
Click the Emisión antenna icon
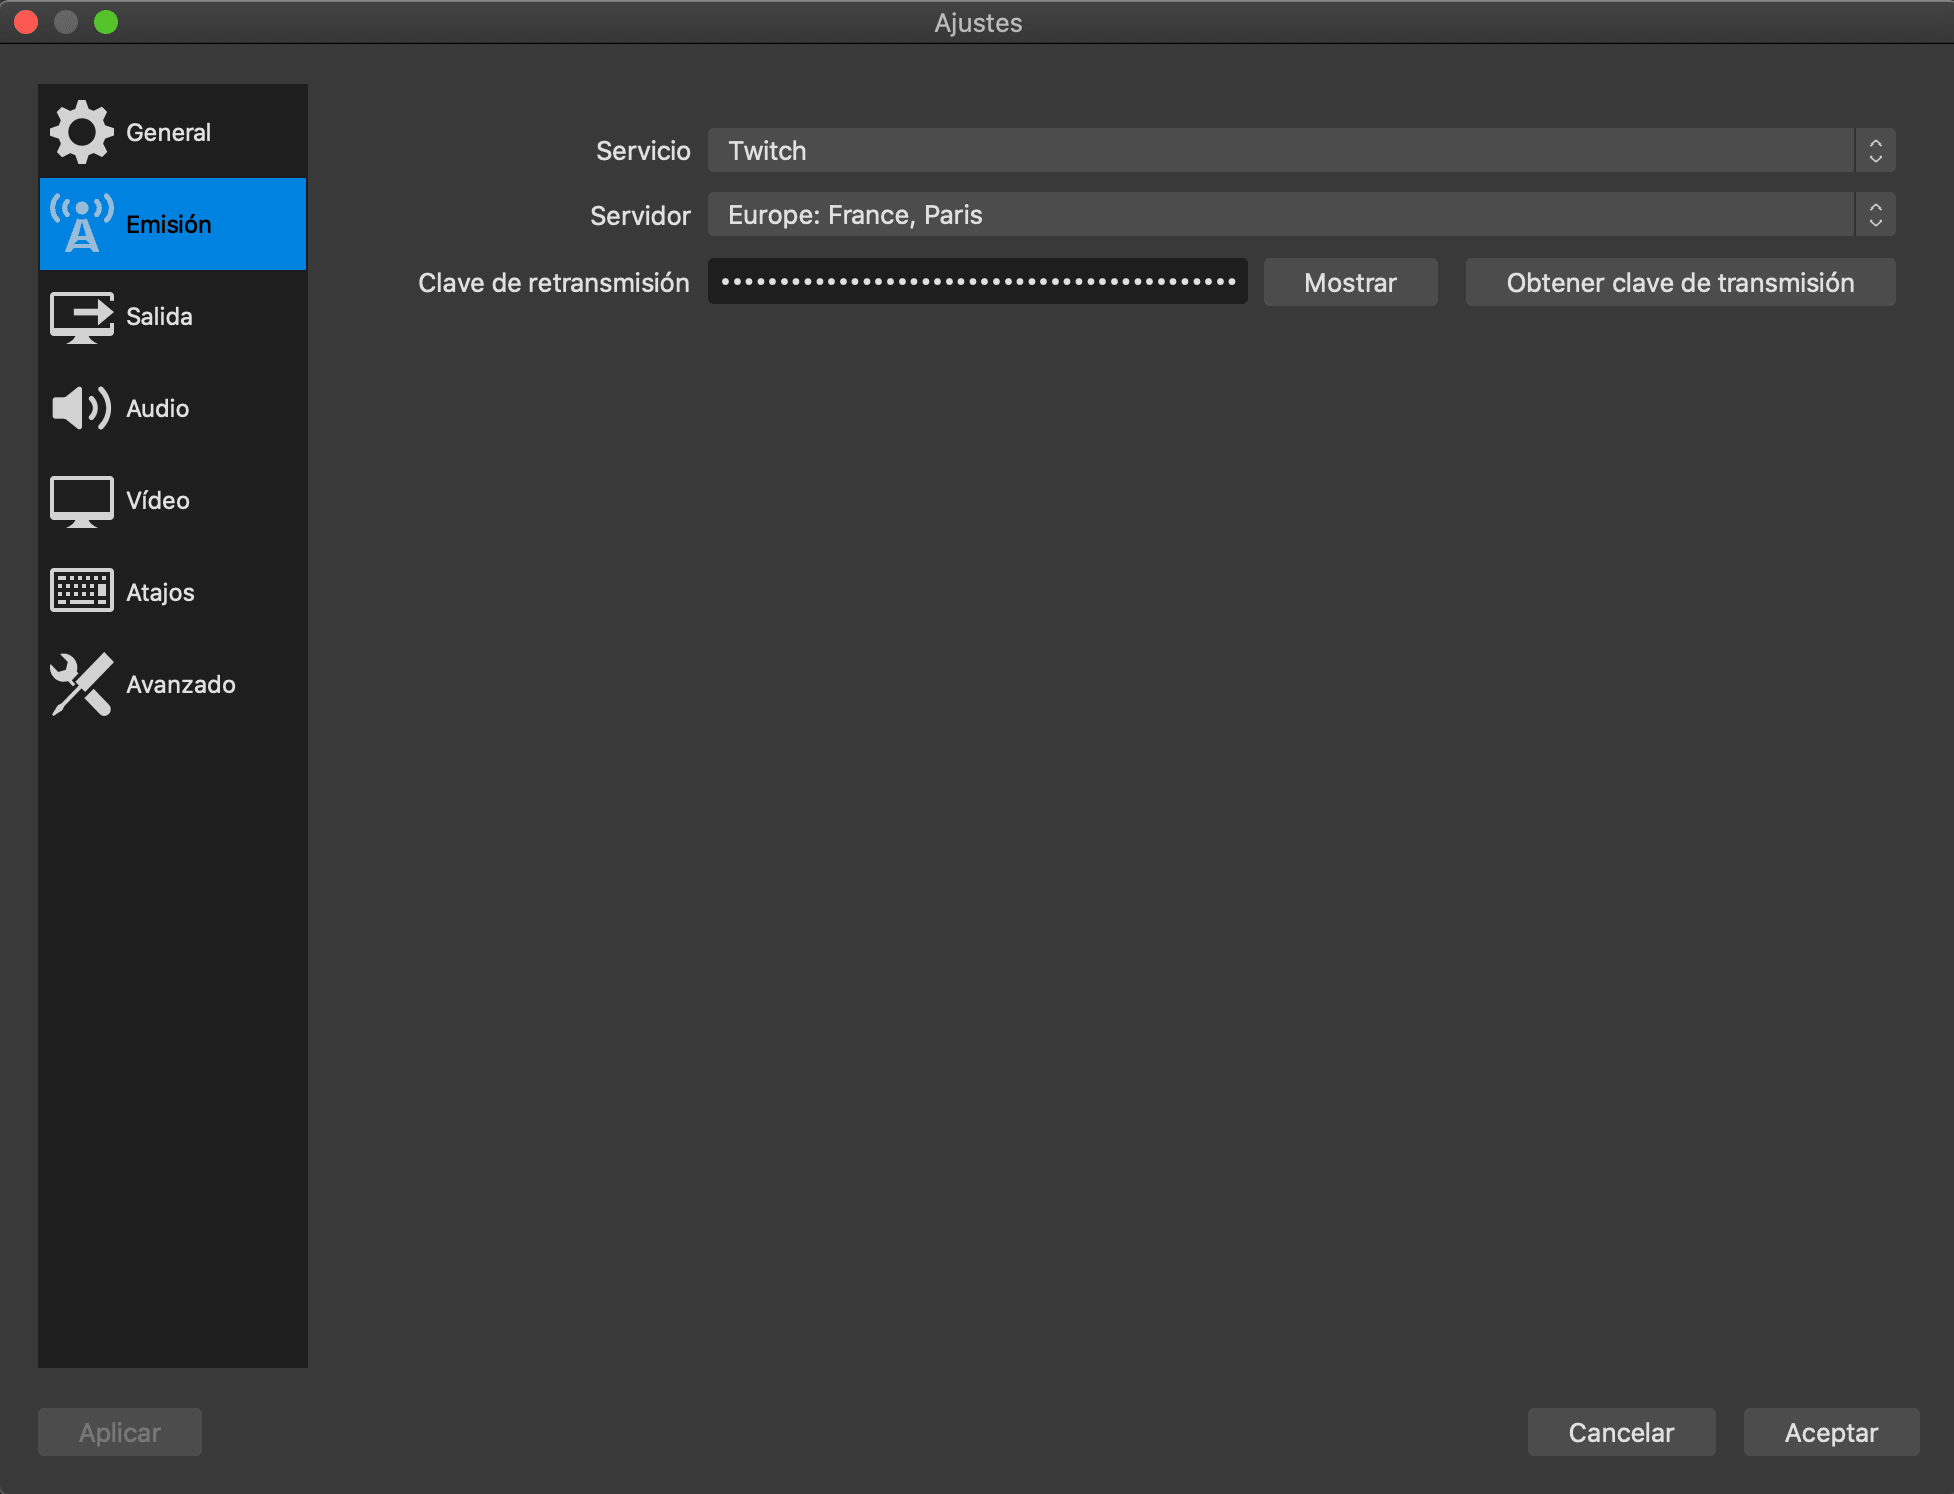(81, 224)
